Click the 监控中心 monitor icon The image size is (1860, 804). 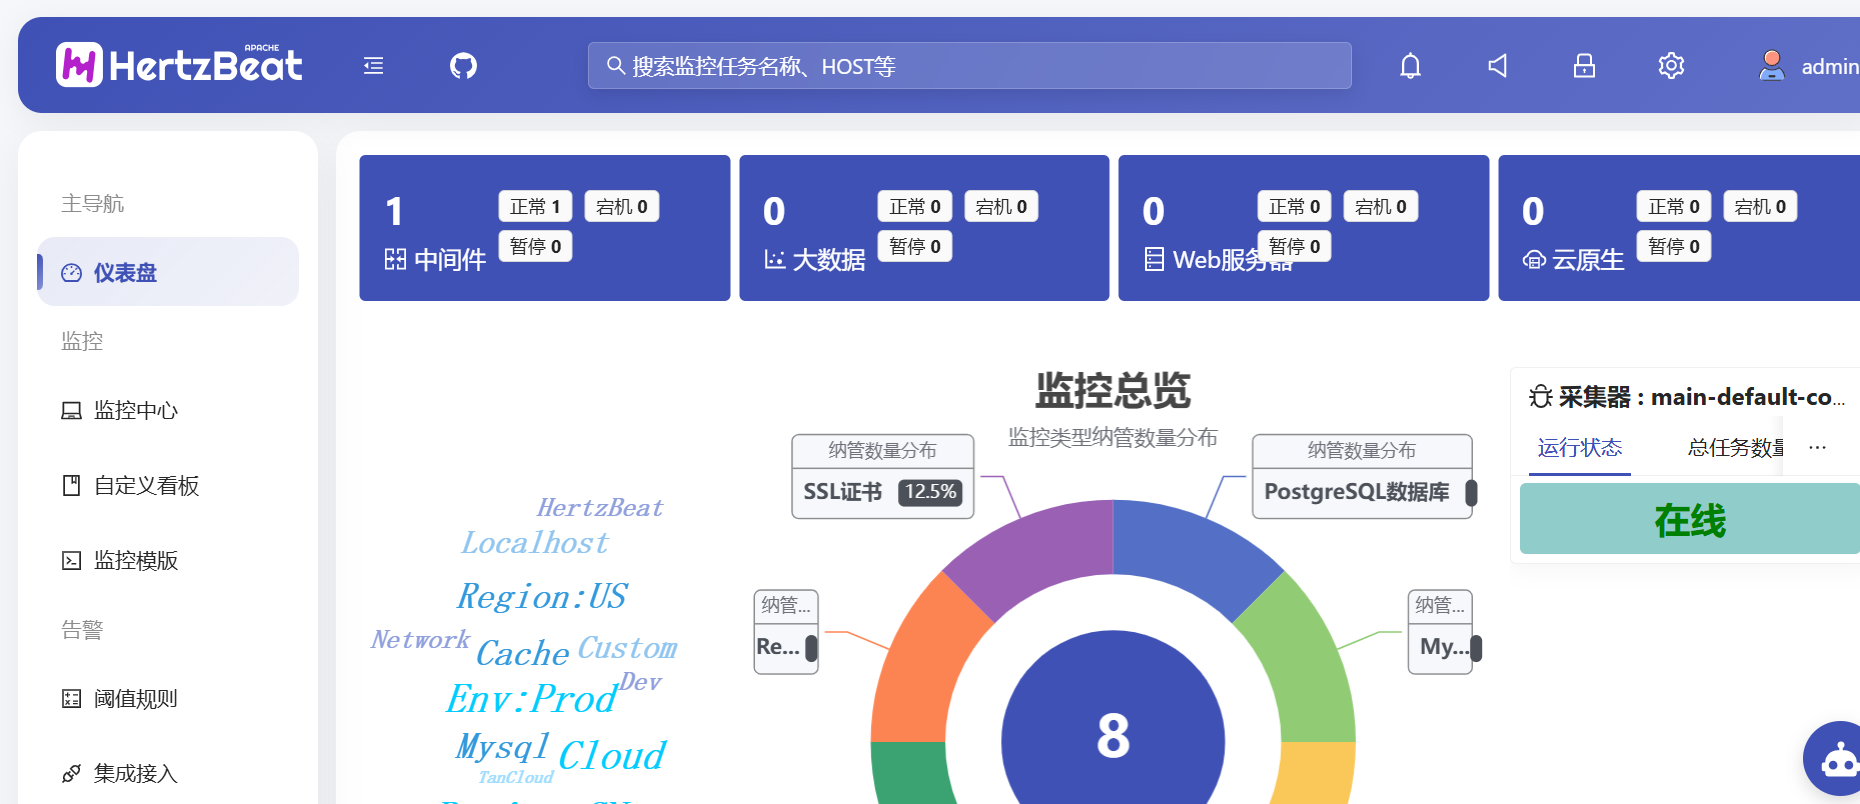coord(71,410)
